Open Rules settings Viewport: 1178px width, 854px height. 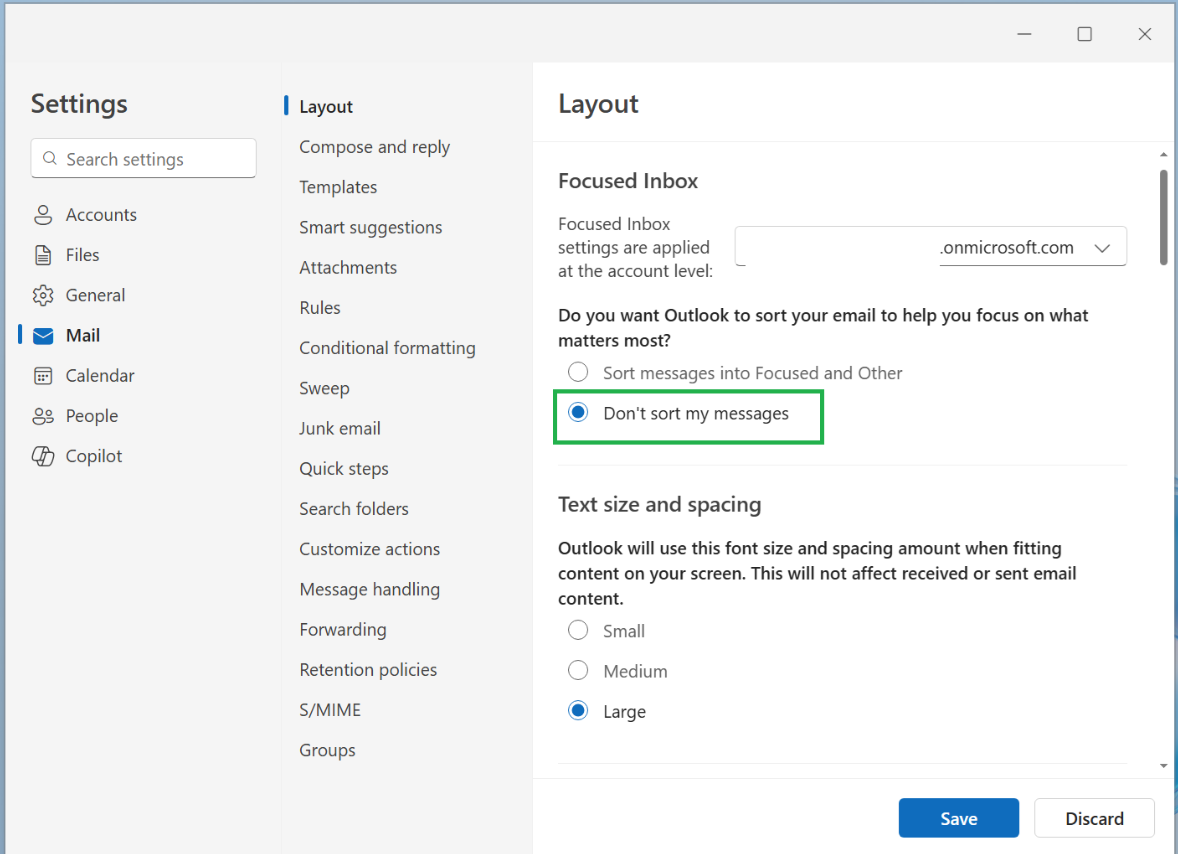coord(319,308)
